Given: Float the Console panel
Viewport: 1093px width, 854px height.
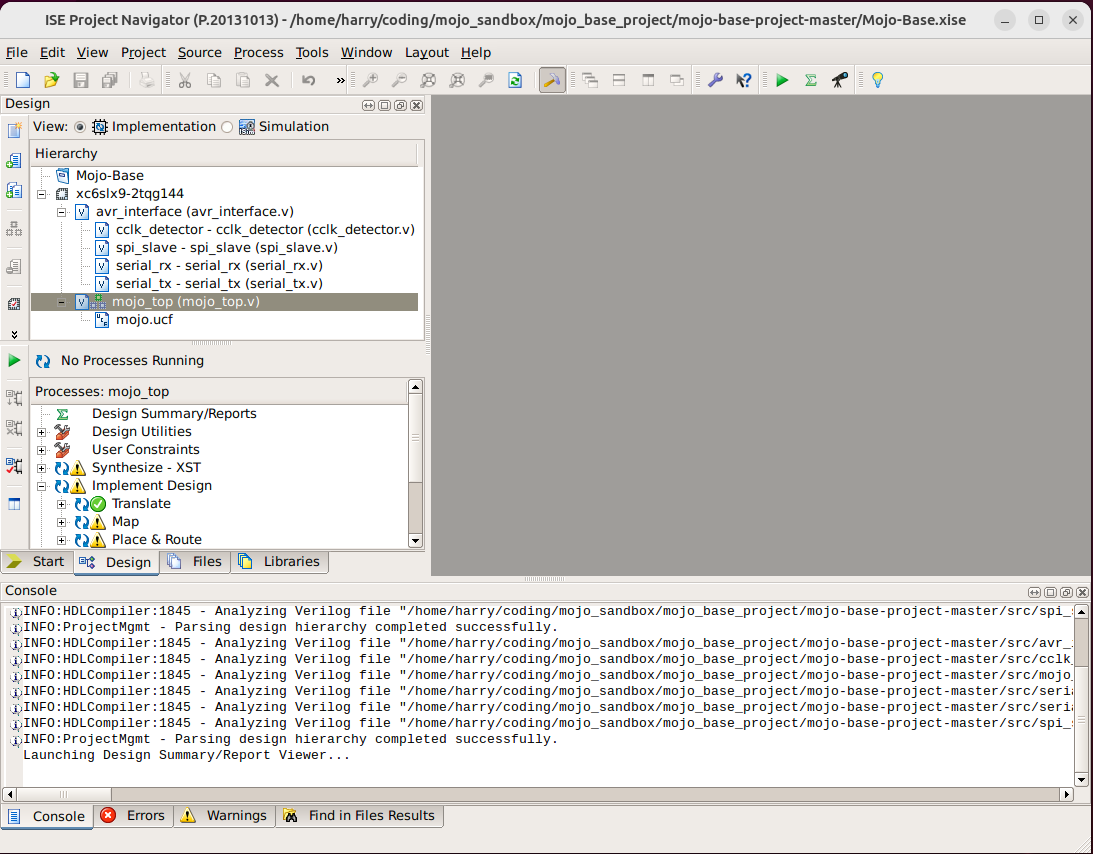Looking at the screenshot, I should [1066, 593].
